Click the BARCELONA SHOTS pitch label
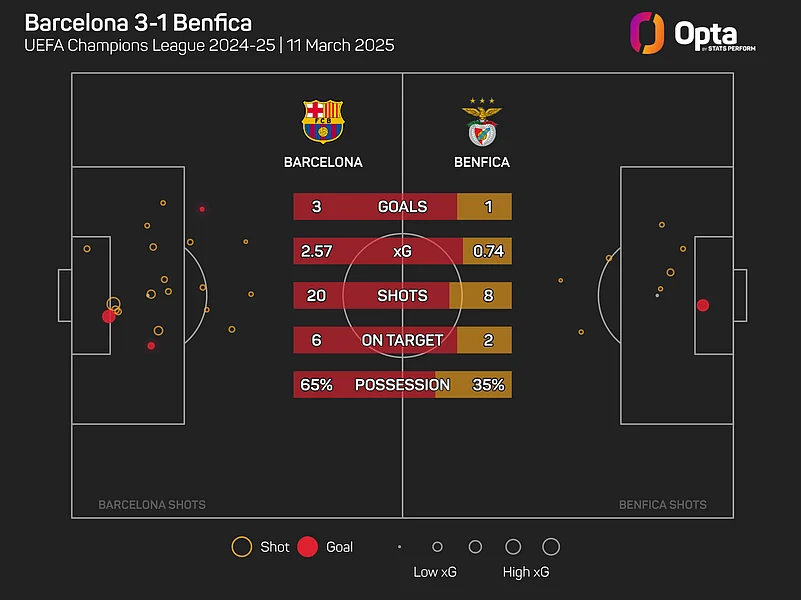 [152, 505]
